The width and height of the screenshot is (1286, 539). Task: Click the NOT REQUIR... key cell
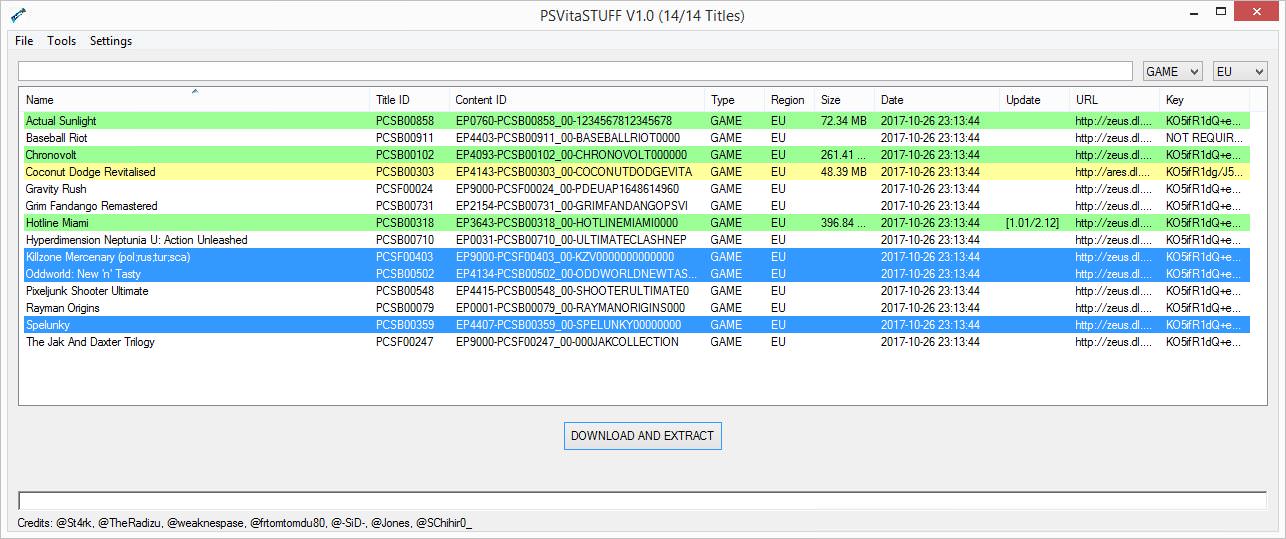pos(1204,138)
